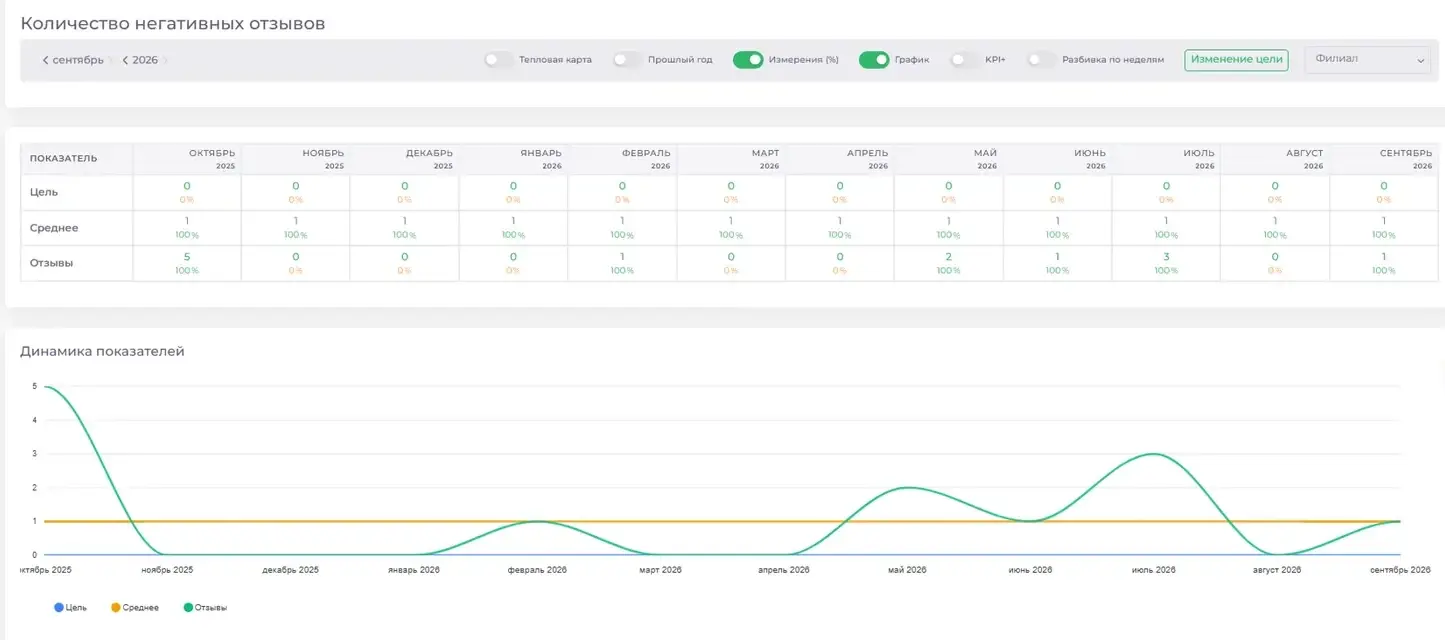Toggle the KPI+ switch
The image size is (1445, 640).
click(x=964, y=60)
